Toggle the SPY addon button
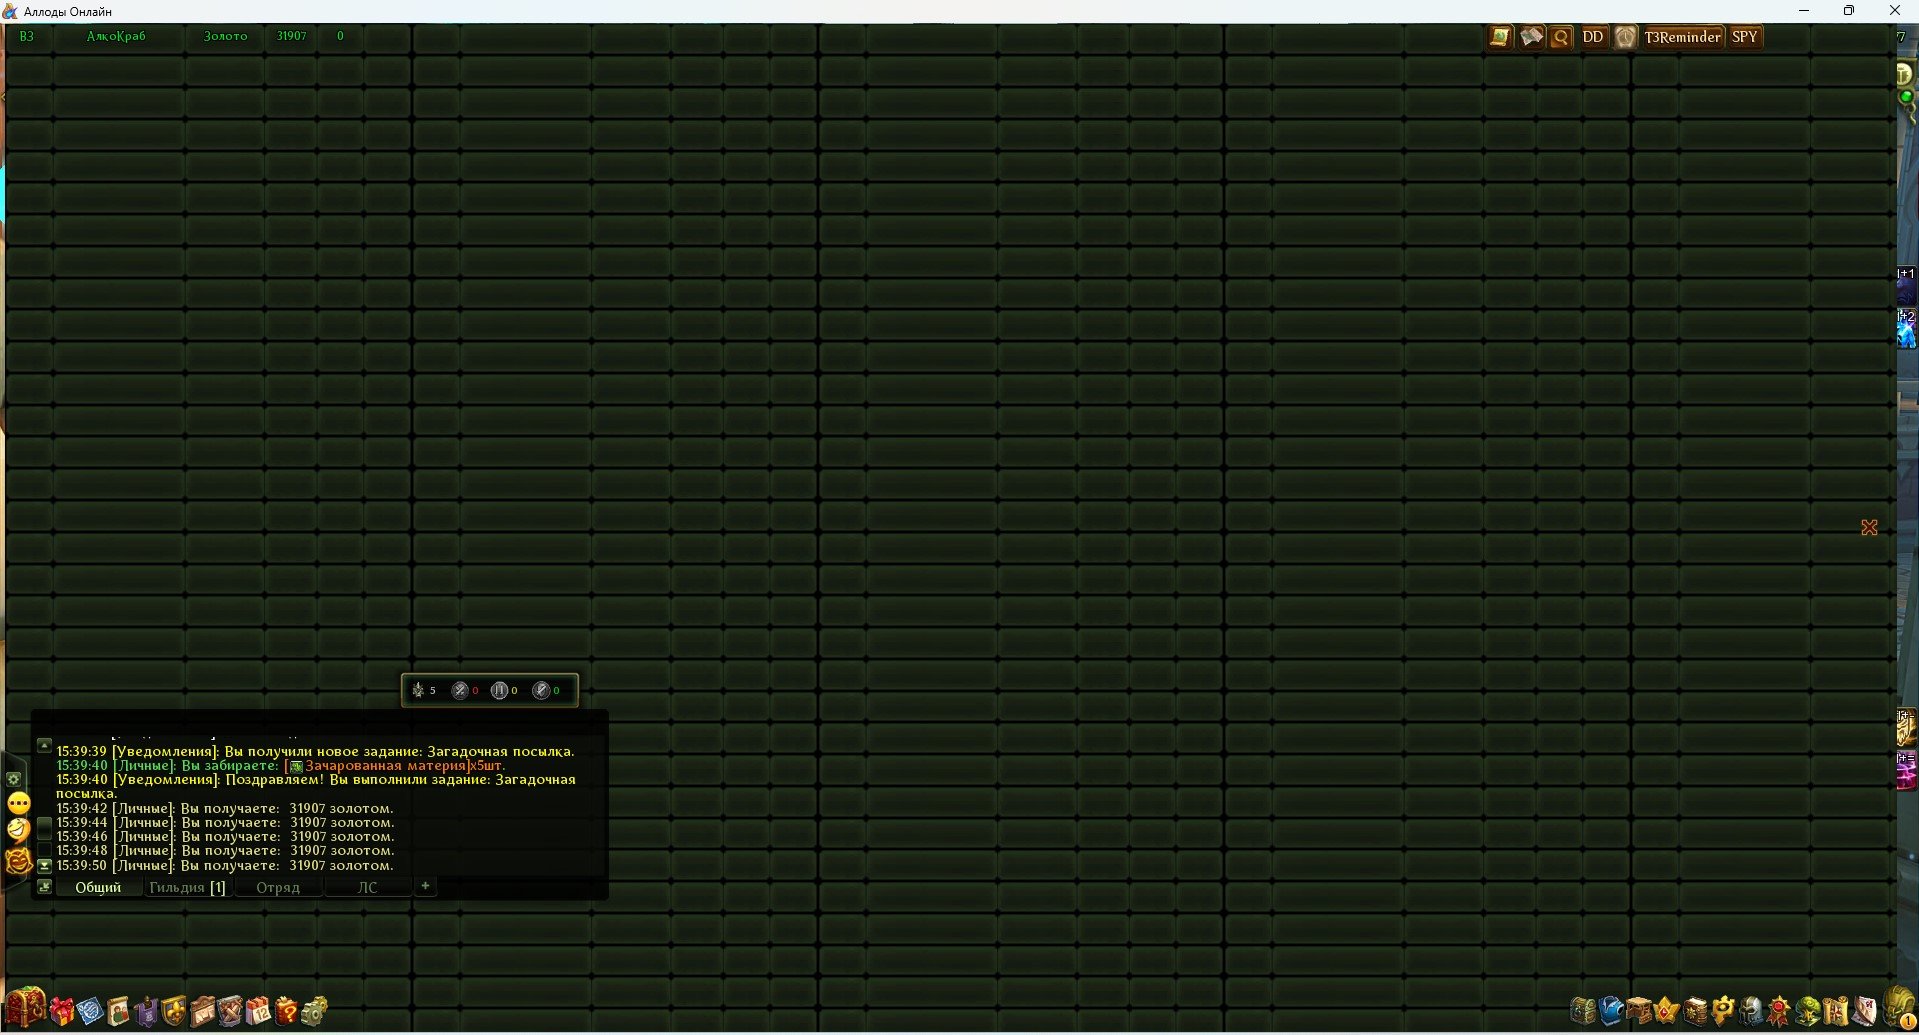The image size is (1919, 1035). tap(1745, 38)
